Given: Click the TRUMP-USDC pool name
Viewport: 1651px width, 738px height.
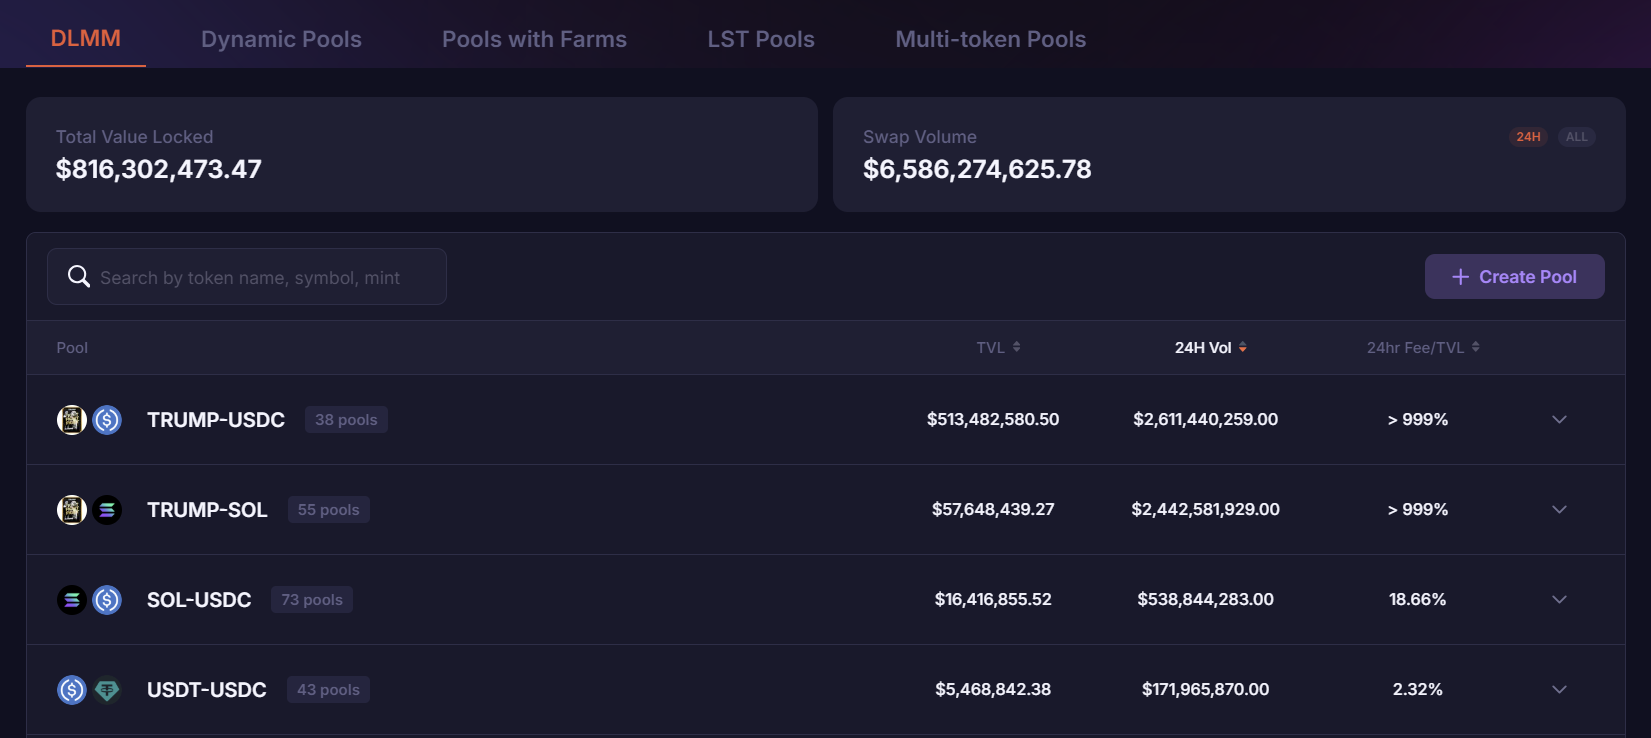Looking at the screenshot, I should click(x=216, y=420).
